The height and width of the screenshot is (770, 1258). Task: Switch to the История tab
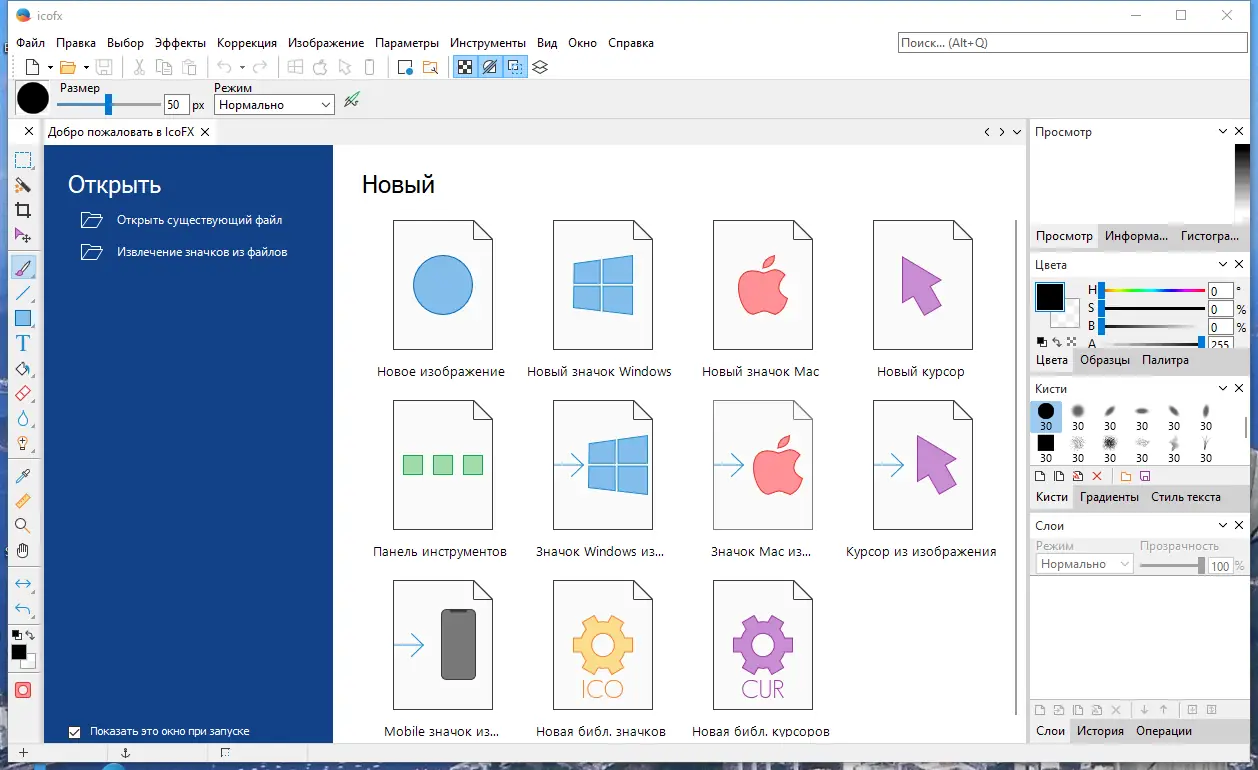[x=1100, y=731]
